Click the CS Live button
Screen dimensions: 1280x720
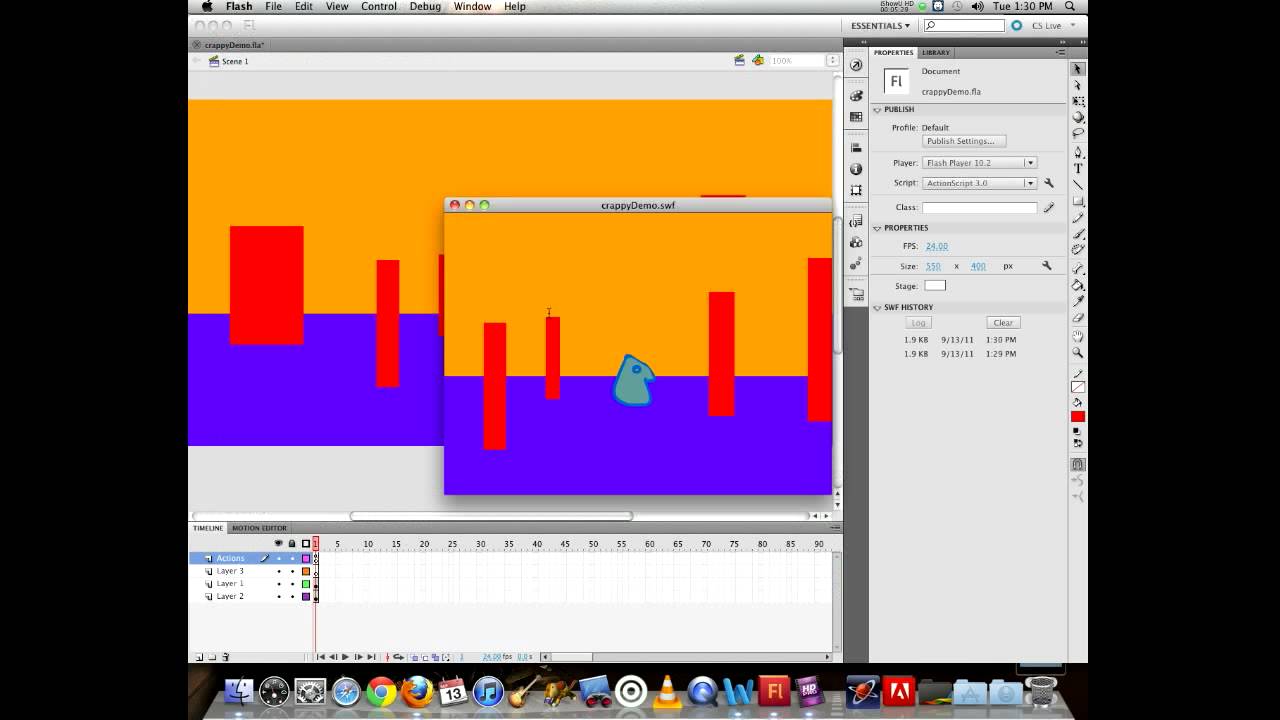pyautogui.click(x=1045, y=25)
